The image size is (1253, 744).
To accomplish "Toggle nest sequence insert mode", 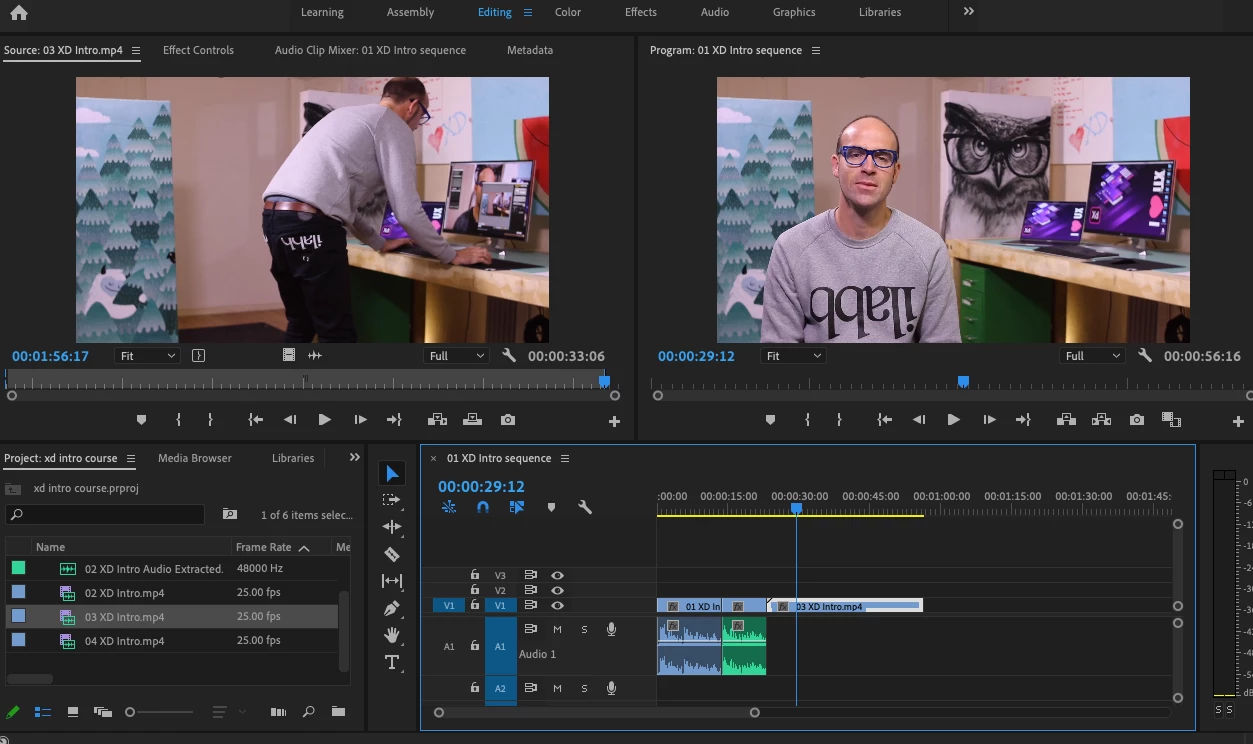I will (449, 507).
